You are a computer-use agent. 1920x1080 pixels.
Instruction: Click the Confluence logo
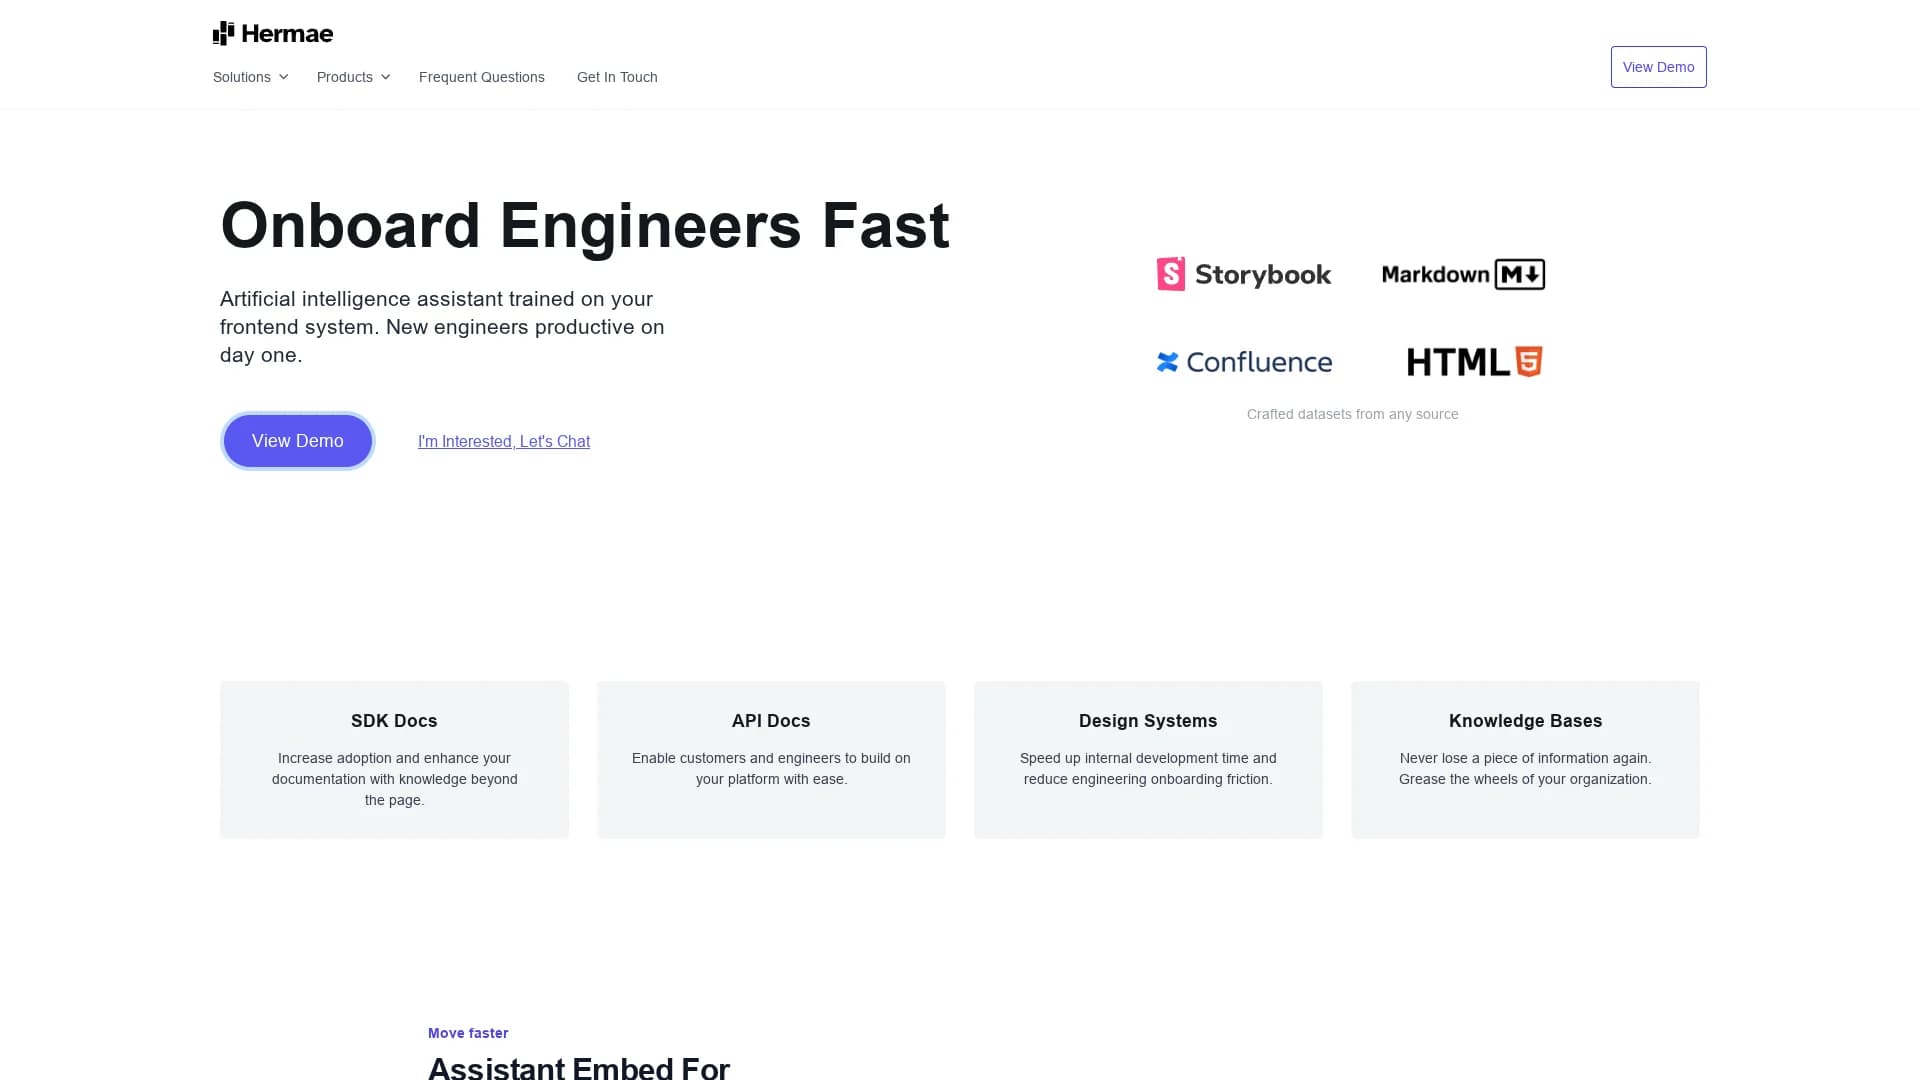click(x=1244, y=362)
